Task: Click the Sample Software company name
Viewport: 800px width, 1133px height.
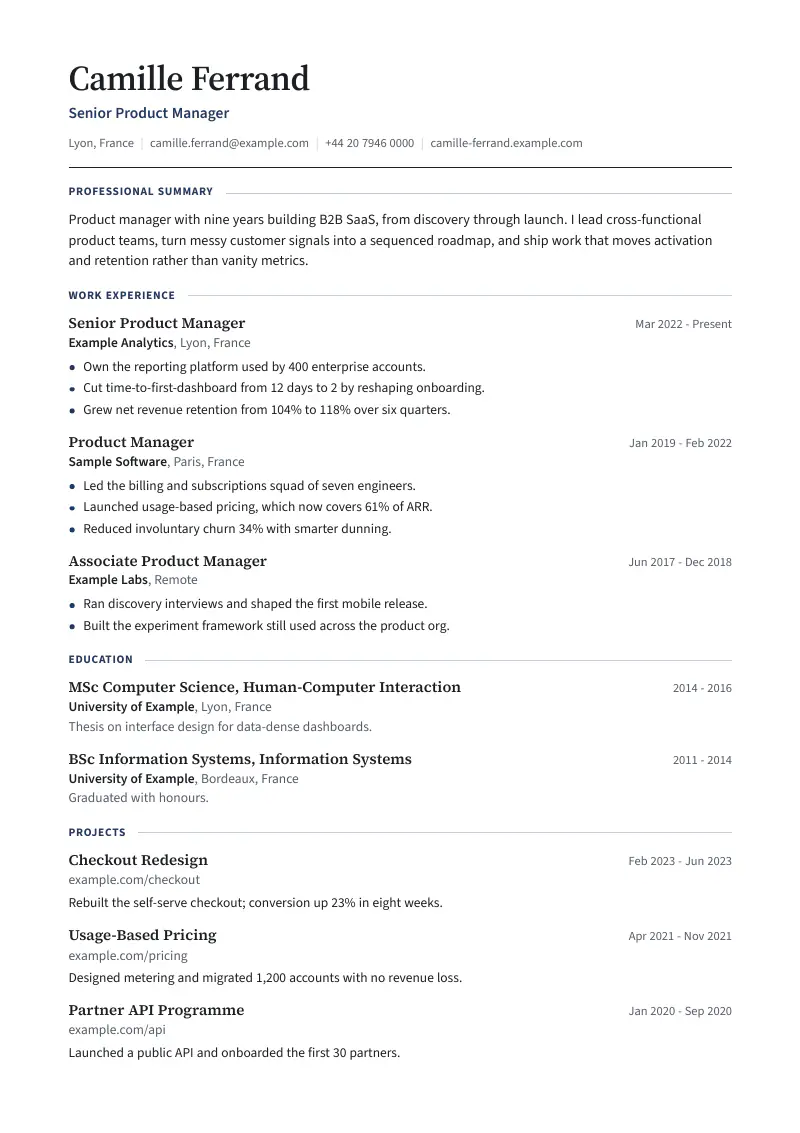Action: (x=118, y=462)
